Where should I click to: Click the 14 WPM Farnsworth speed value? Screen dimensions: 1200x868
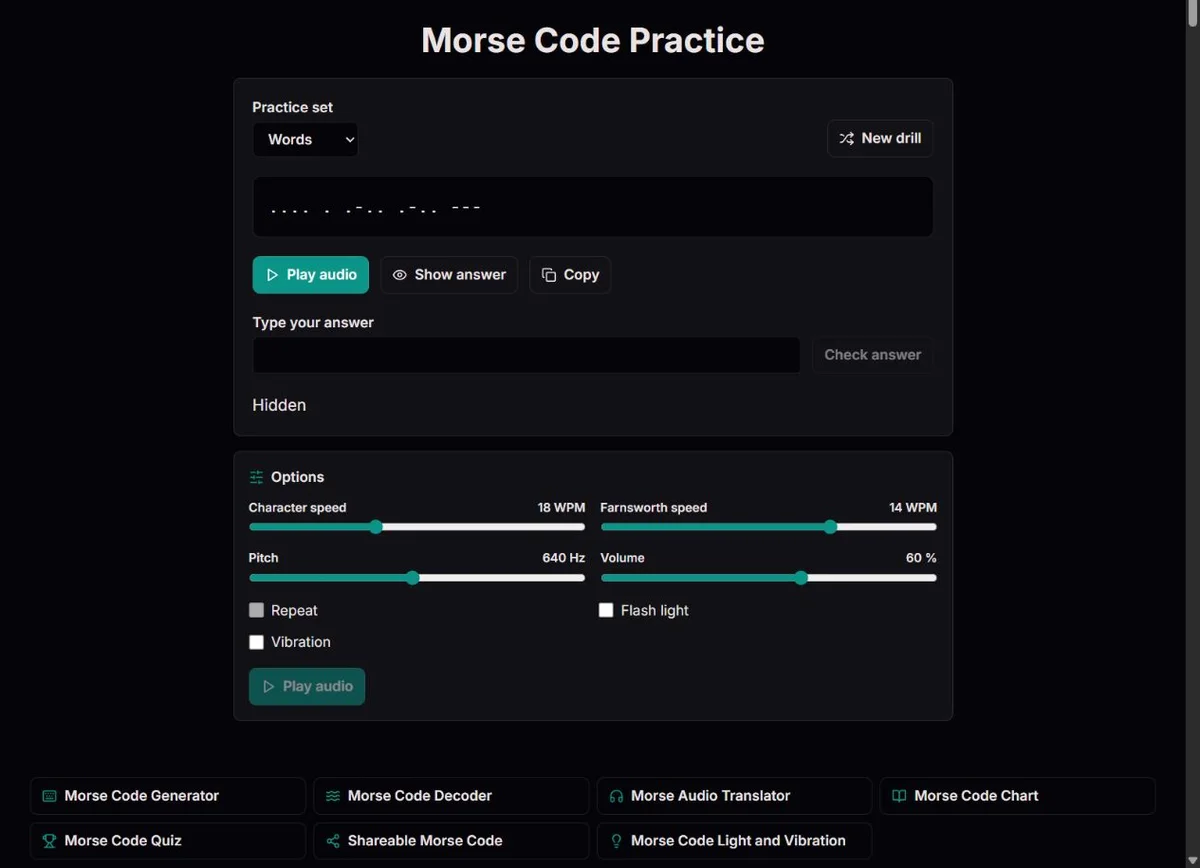pyautogui.click(x=913, y=508)
